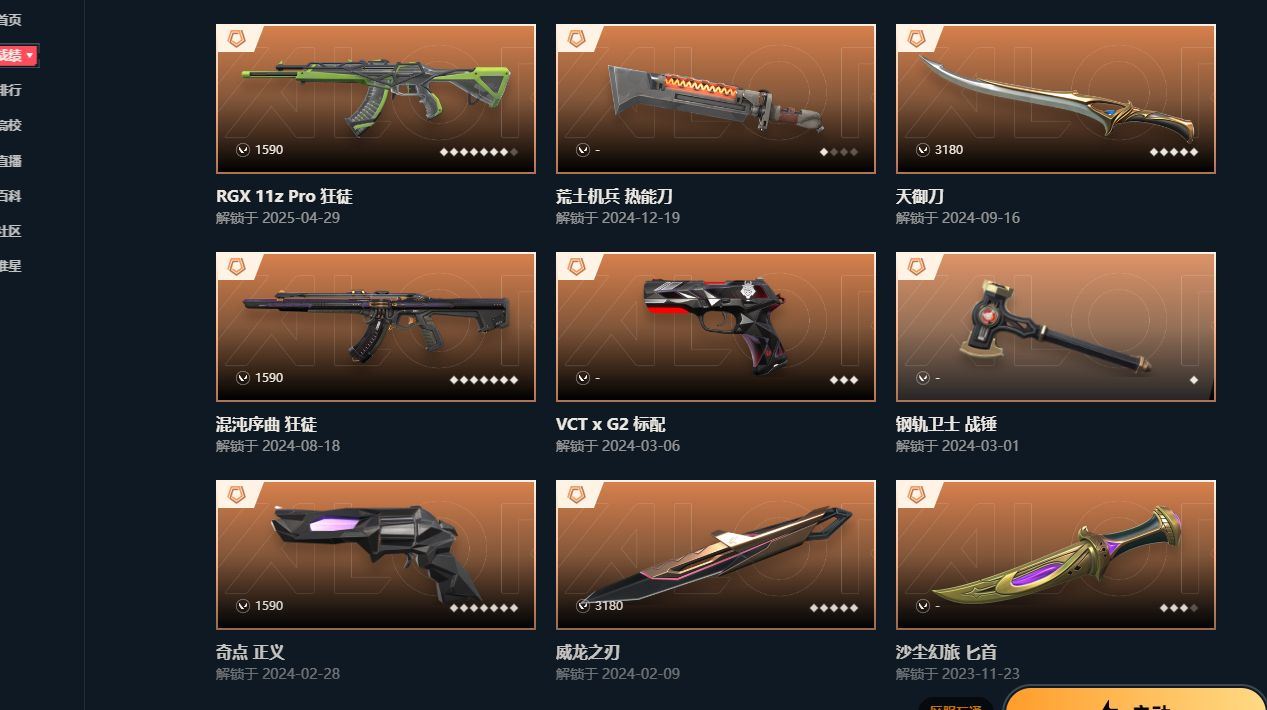Go to 排行 in the sidebar
Image resolution: width=1267 pixels, height=710 pixels.
coord(10,90)
